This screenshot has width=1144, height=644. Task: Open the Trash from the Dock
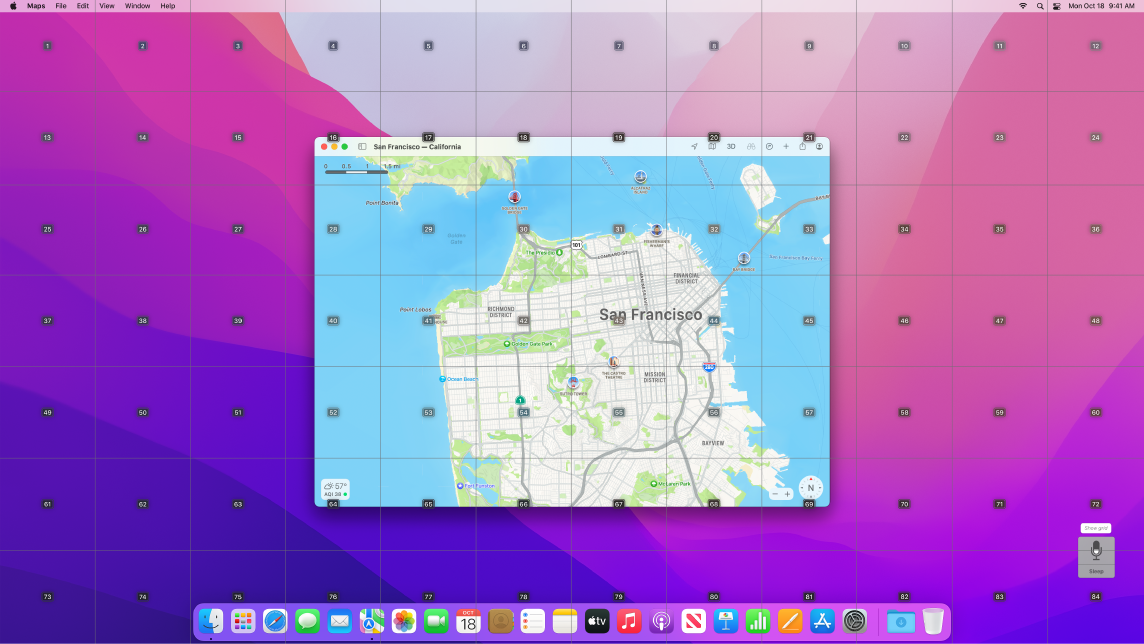pos(932,620)
